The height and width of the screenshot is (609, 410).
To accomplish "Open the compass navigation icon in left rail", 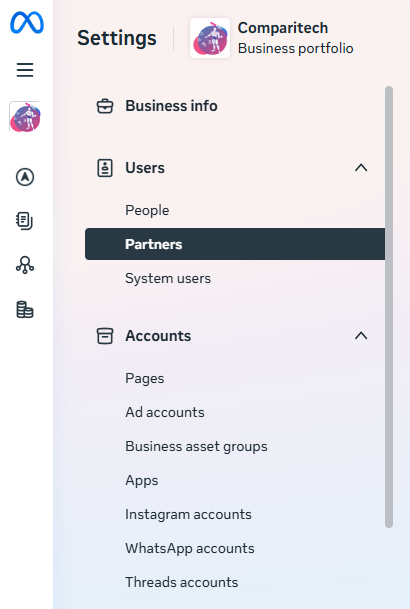I will point(25,177).
